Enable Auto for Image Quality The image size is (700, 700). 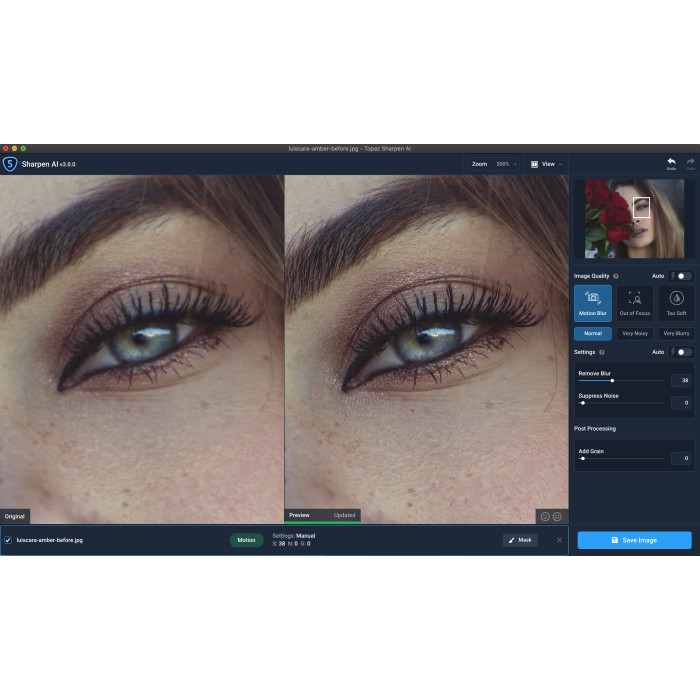coord(683,276)
